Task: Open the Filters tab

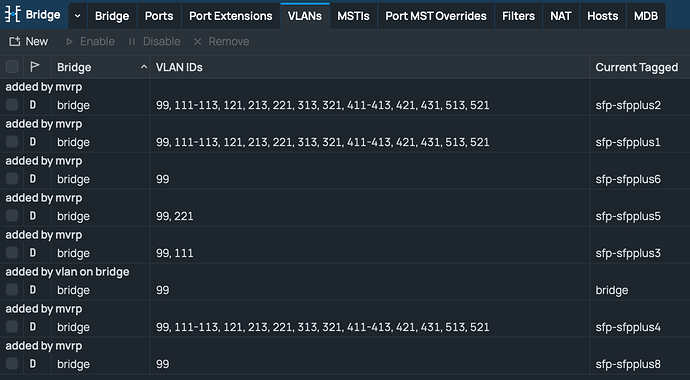Action: 518,16
